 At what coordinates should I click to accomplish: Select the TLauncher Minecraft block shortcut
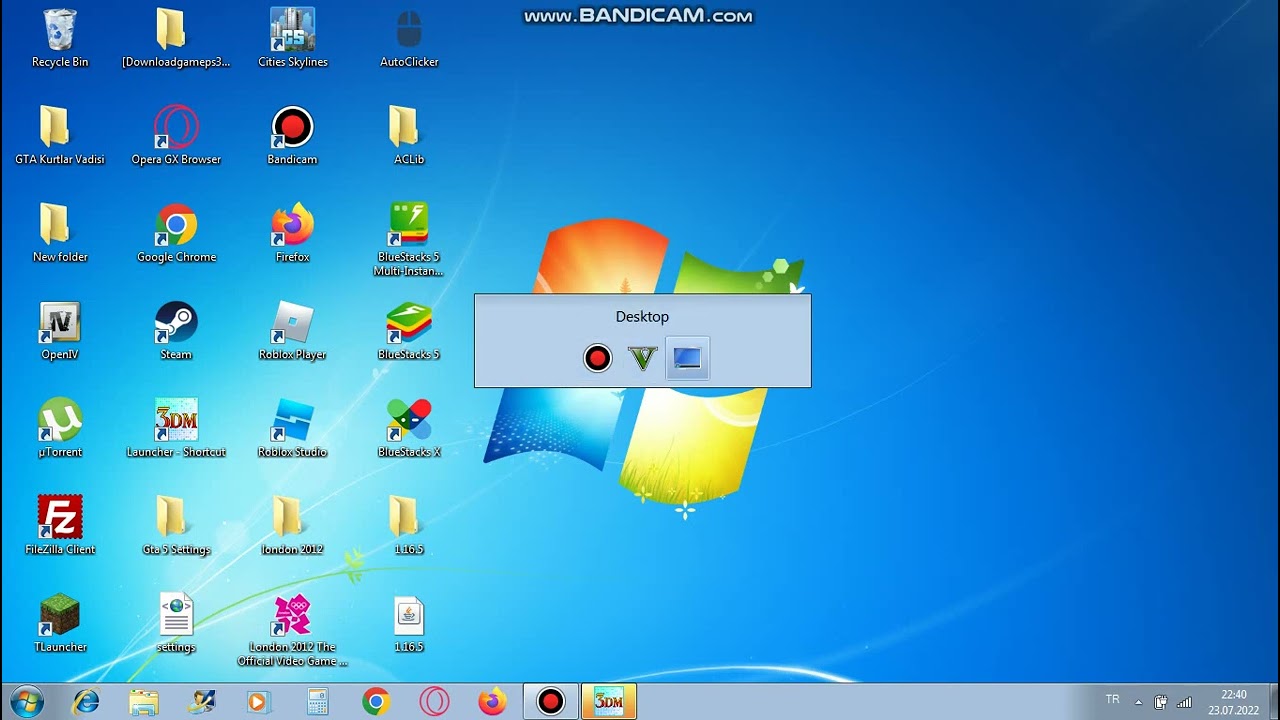(60, 624)
